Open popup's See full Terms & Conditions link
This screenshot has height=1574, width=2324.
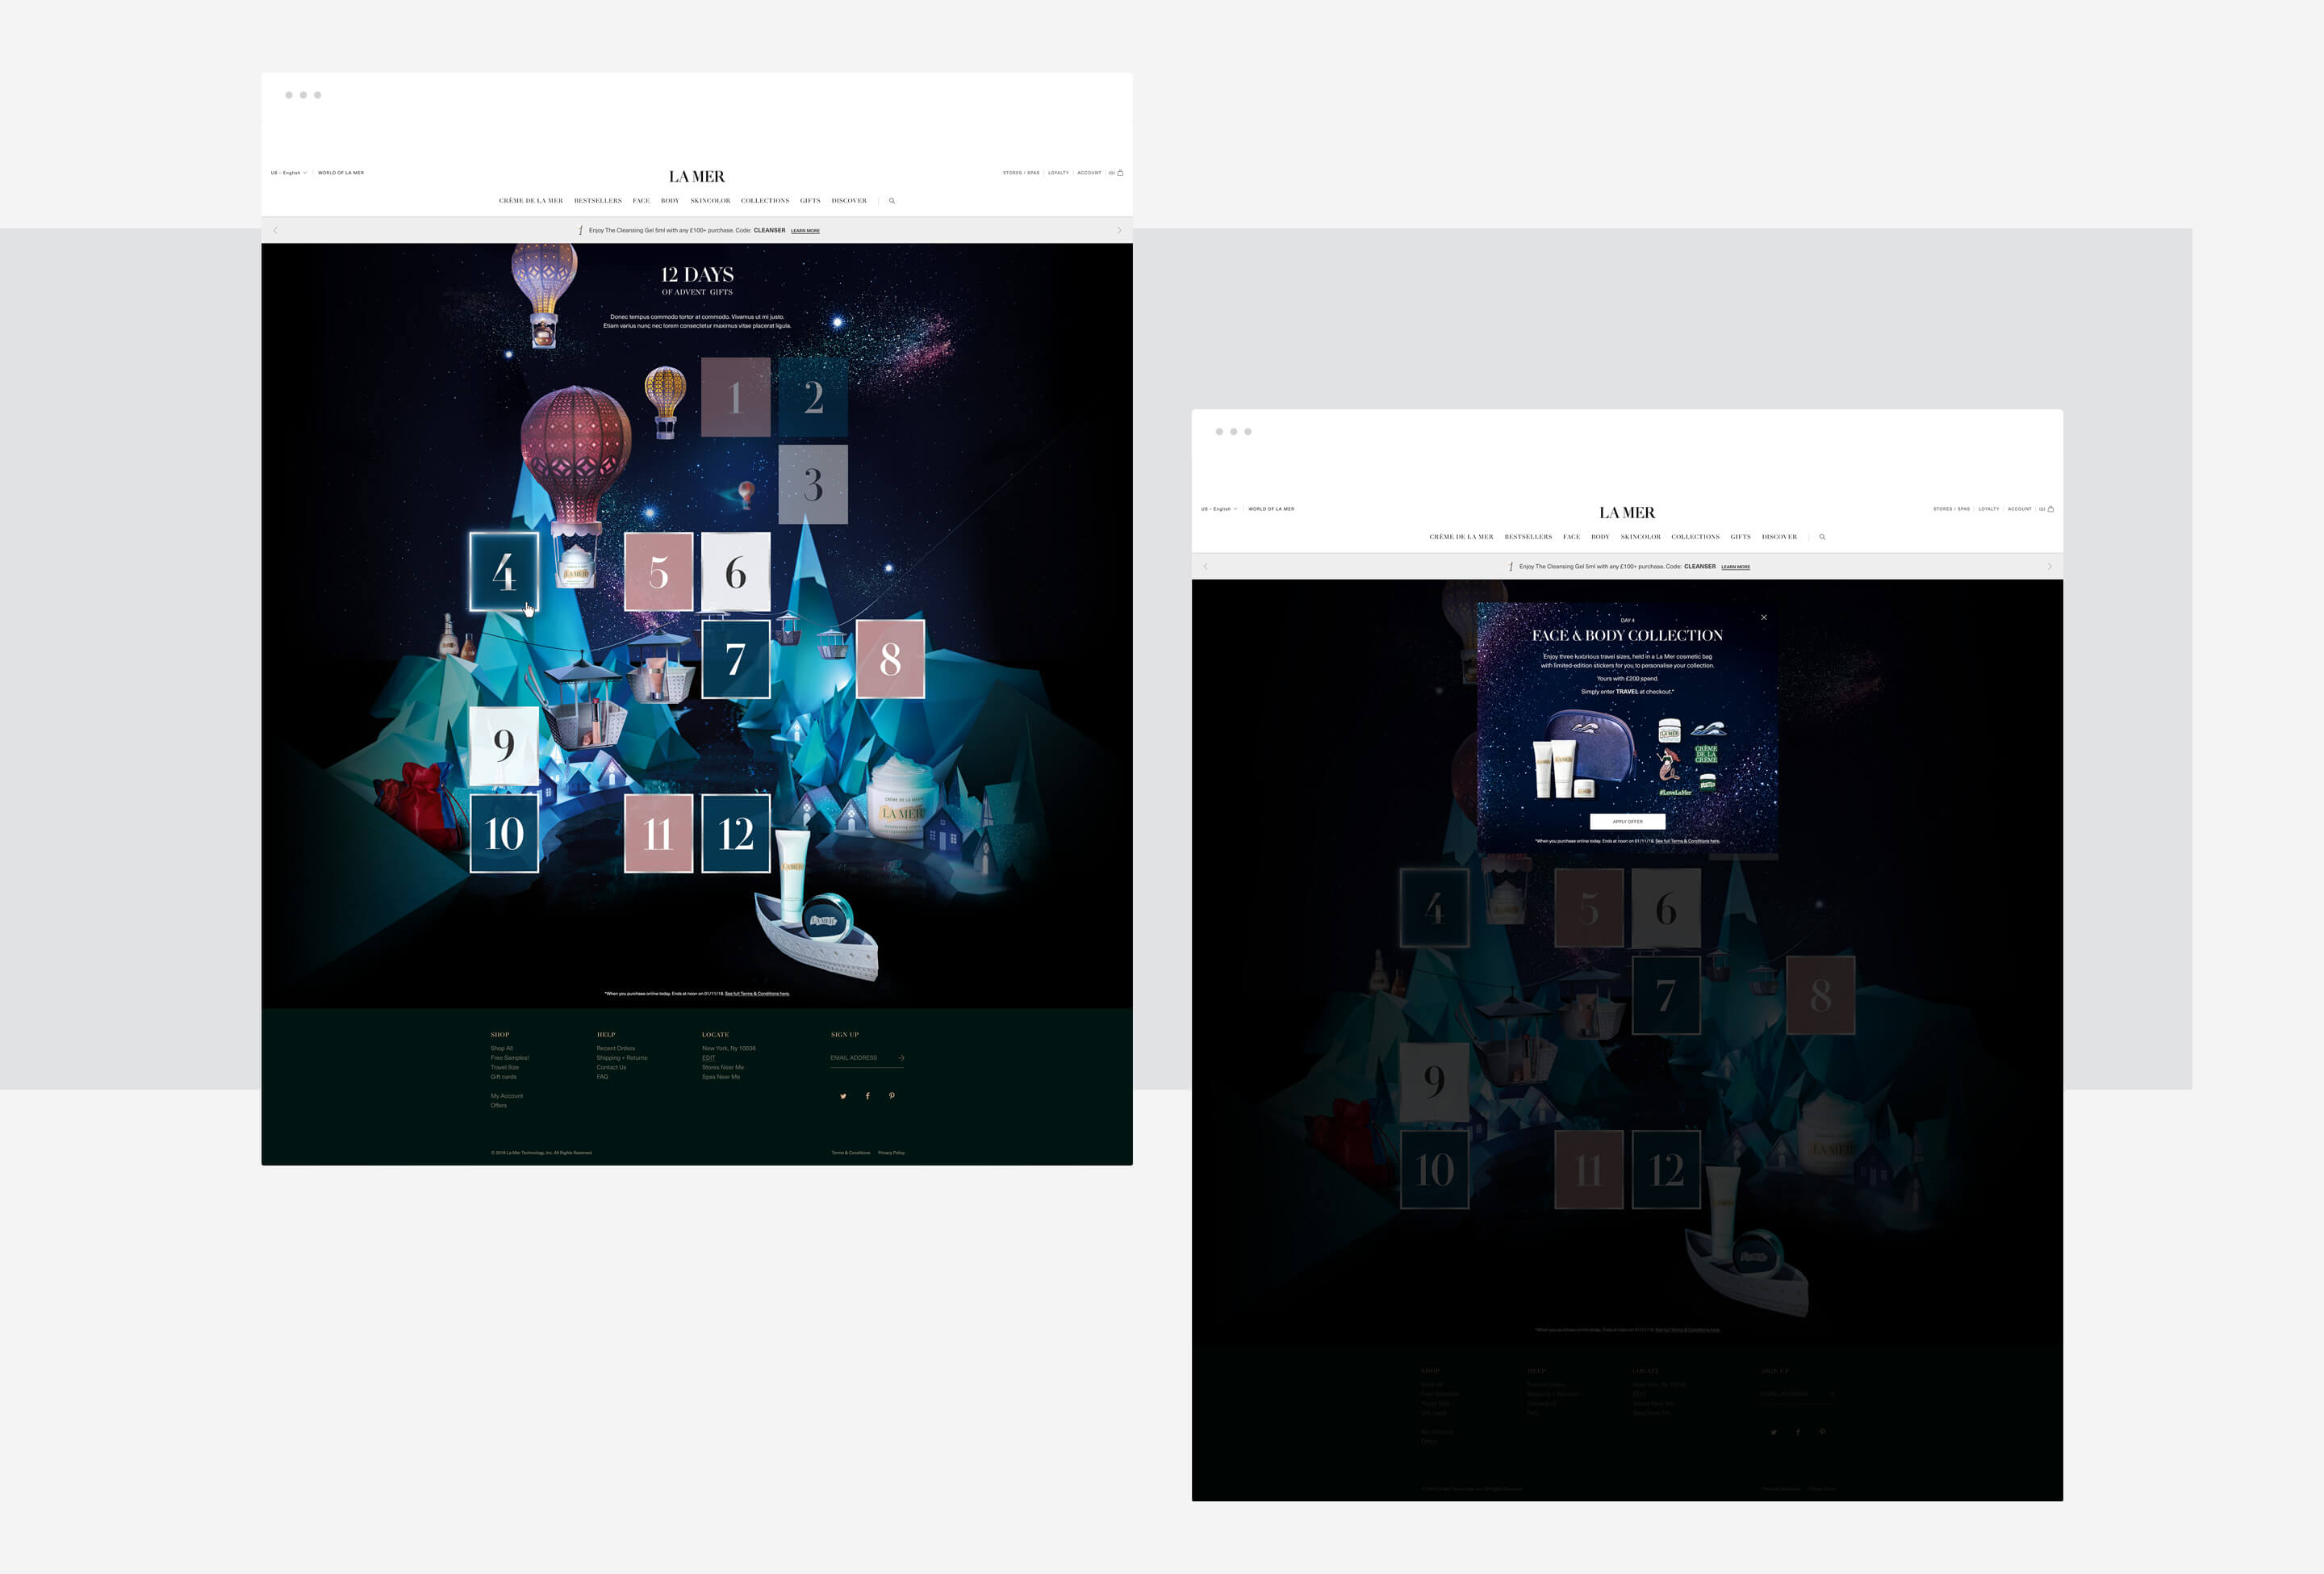1687,841
